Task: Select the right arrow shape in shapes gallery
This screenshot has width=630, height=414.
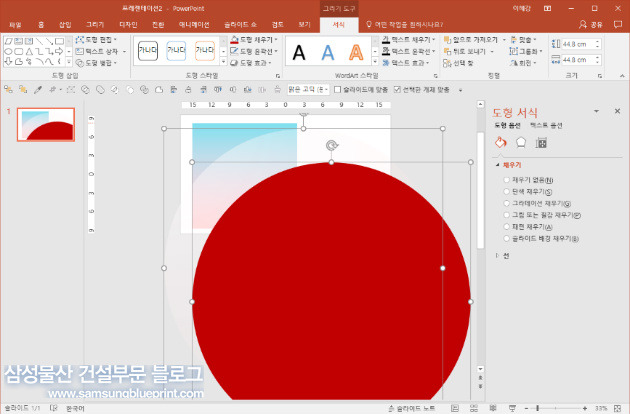Action: 59,51
